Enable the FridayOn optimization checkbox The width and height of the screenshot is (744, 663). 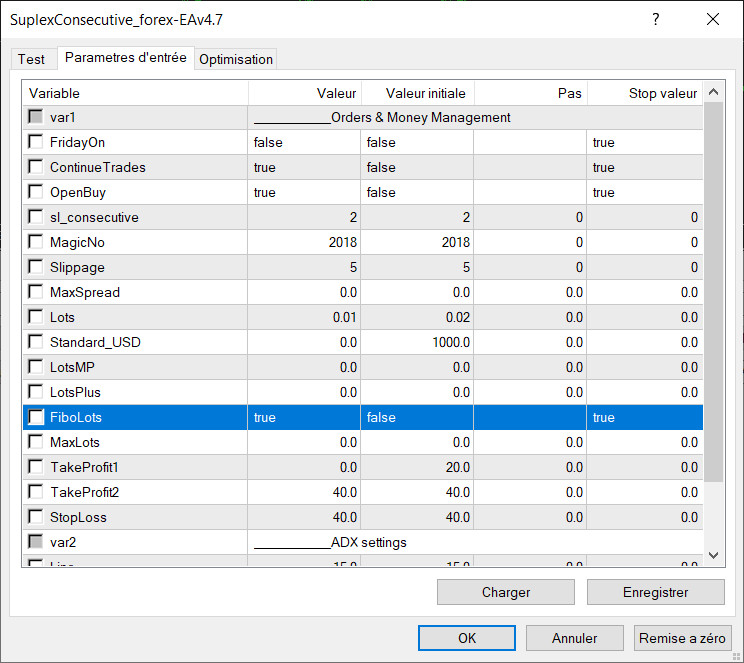36,143
